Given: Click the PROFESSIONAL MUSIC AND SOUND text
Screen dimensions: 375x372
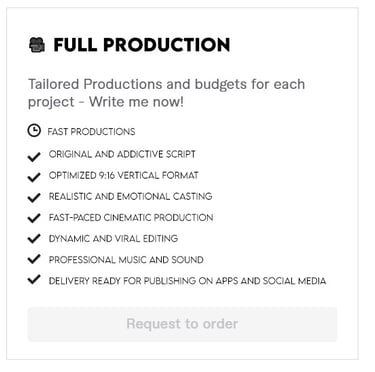Looking at the screenshot, I should (126, 260).
